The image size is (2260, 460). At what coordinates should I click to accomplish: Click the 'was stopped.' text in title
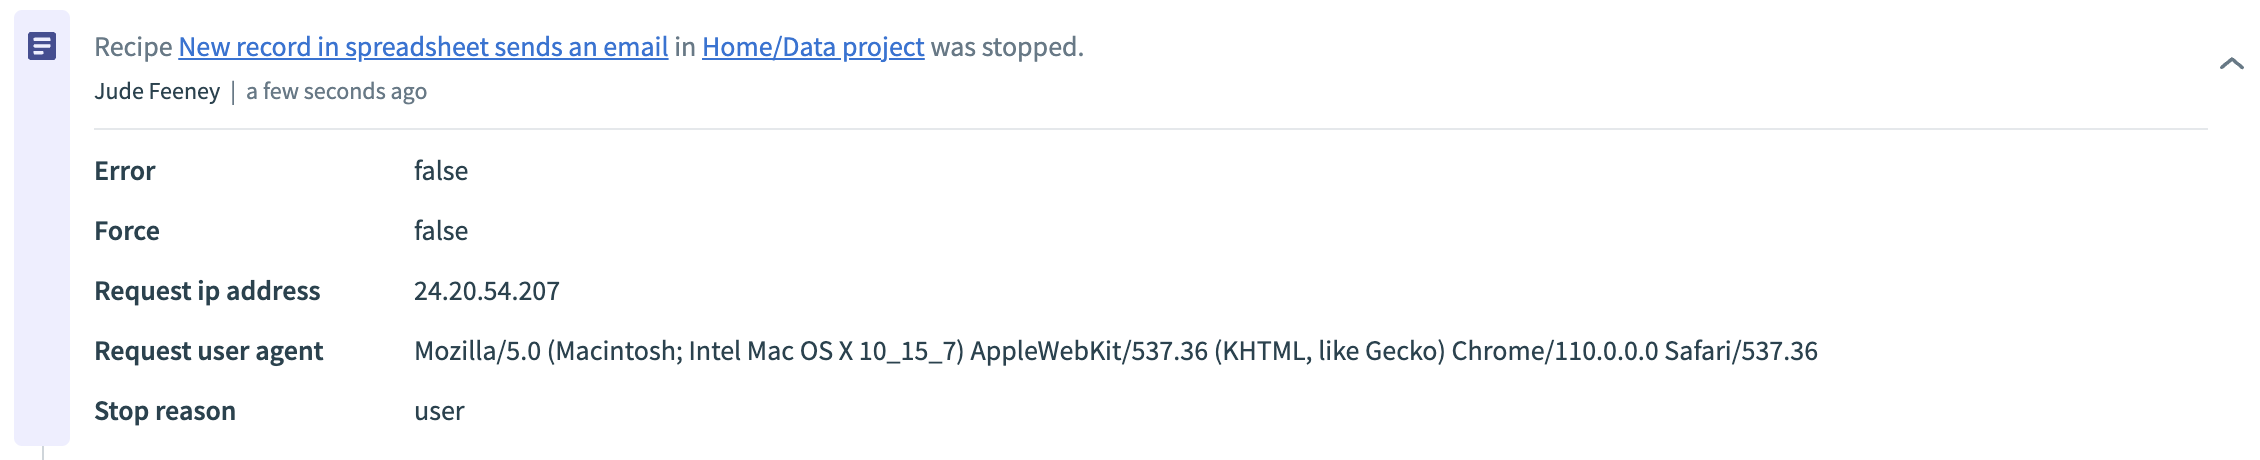[x=1007, y=47]
